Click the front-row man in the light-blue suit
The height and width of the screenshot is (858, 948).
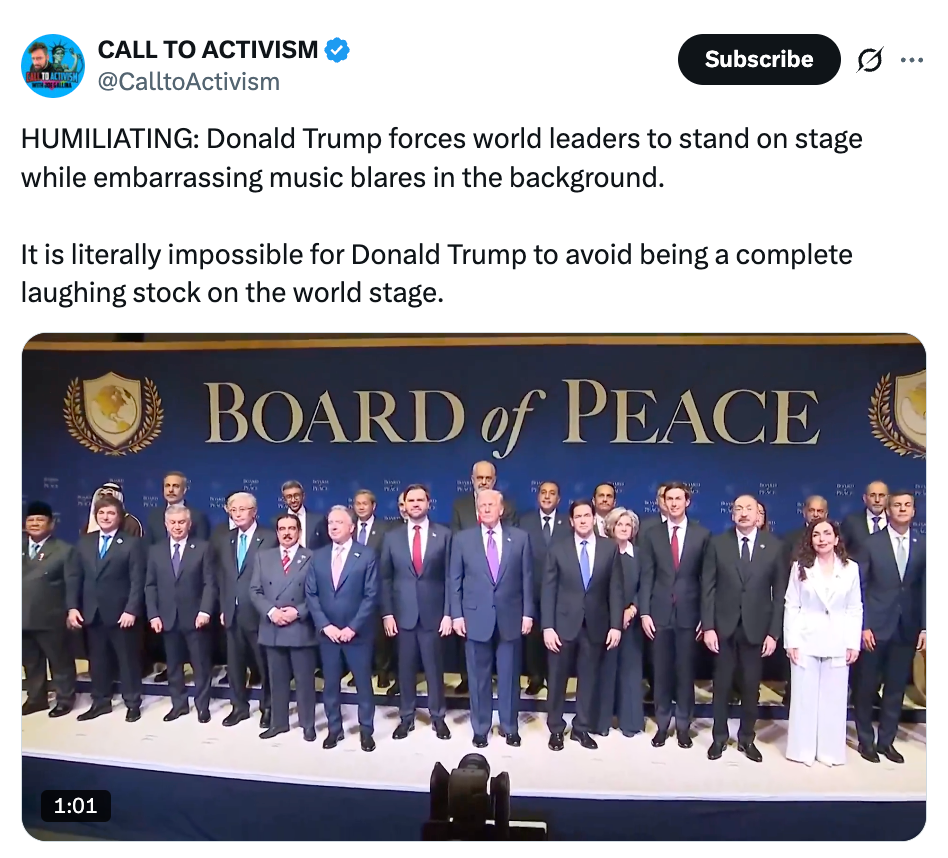pos(340,620)
